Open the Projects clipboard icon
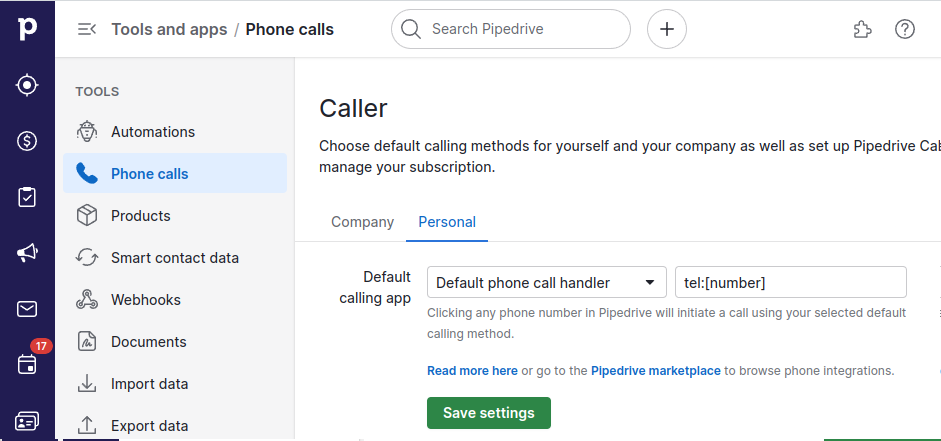941x441 pixels. point(27,197)
